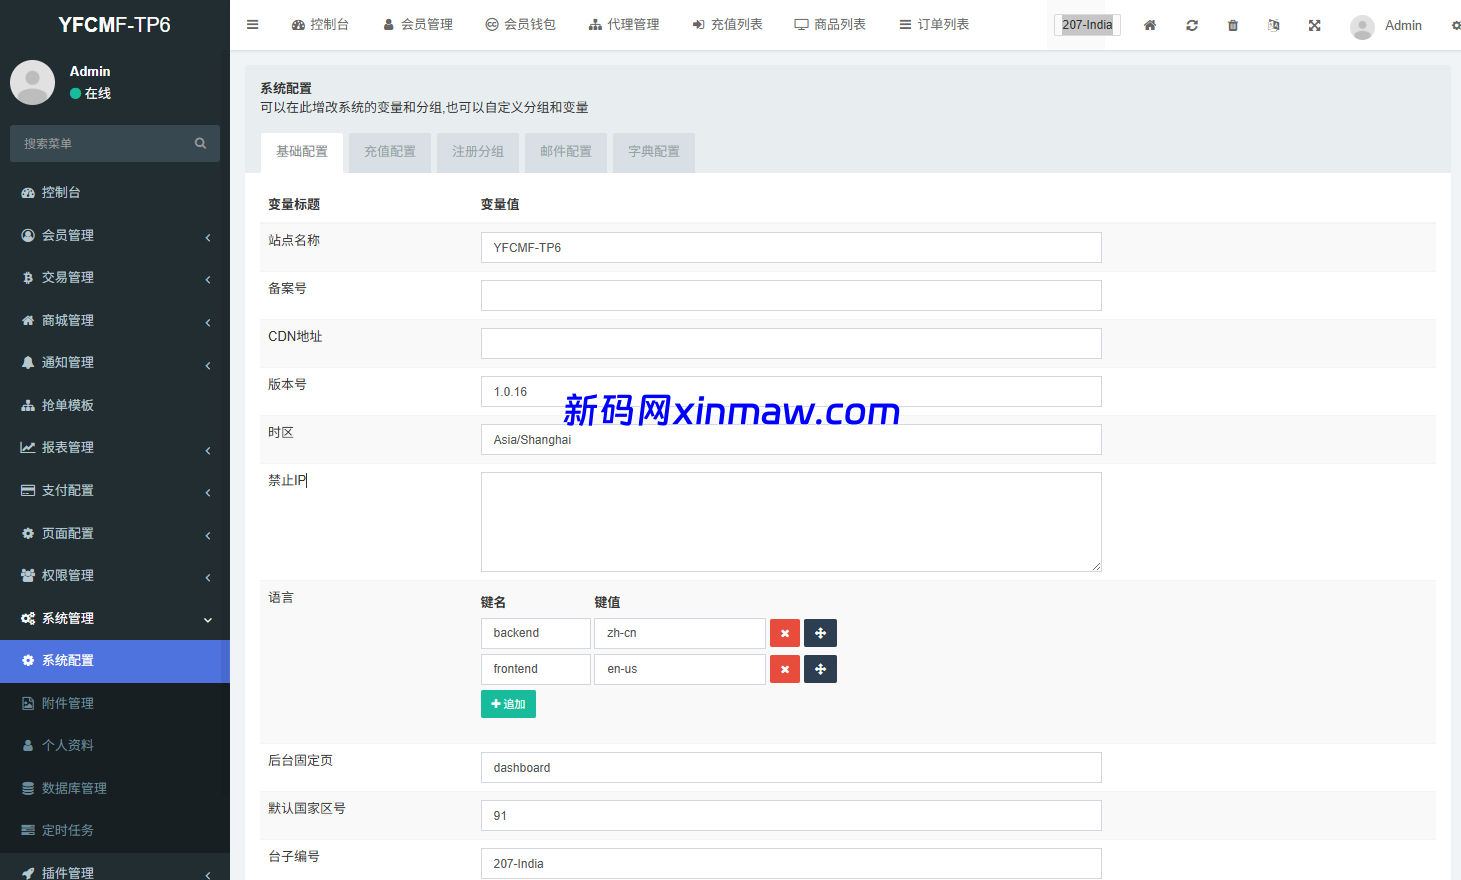
Task: Open 订单列表 in the top navigation
Action: coord(934,25)
